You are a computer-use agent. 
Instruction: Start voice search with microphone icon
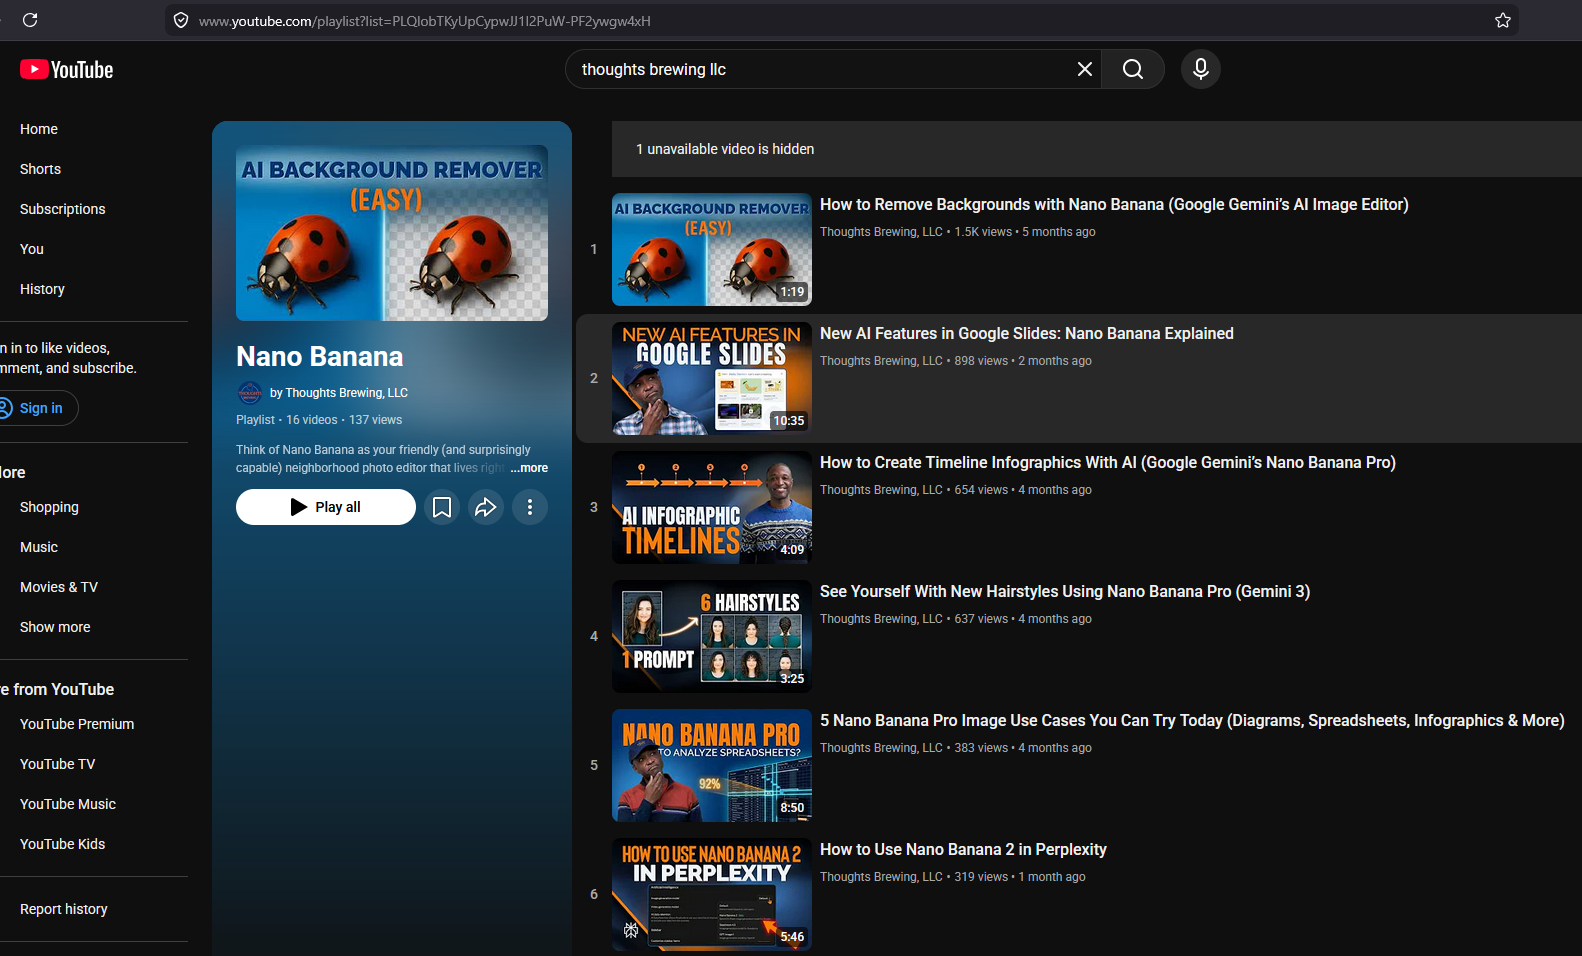point(1201,69)
